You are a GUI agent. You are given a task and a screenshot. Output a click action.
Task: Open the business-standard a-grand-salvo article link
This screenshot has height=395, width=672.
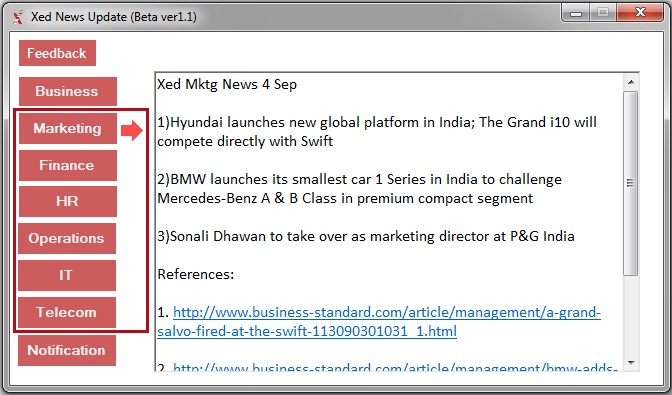[379, 322]
